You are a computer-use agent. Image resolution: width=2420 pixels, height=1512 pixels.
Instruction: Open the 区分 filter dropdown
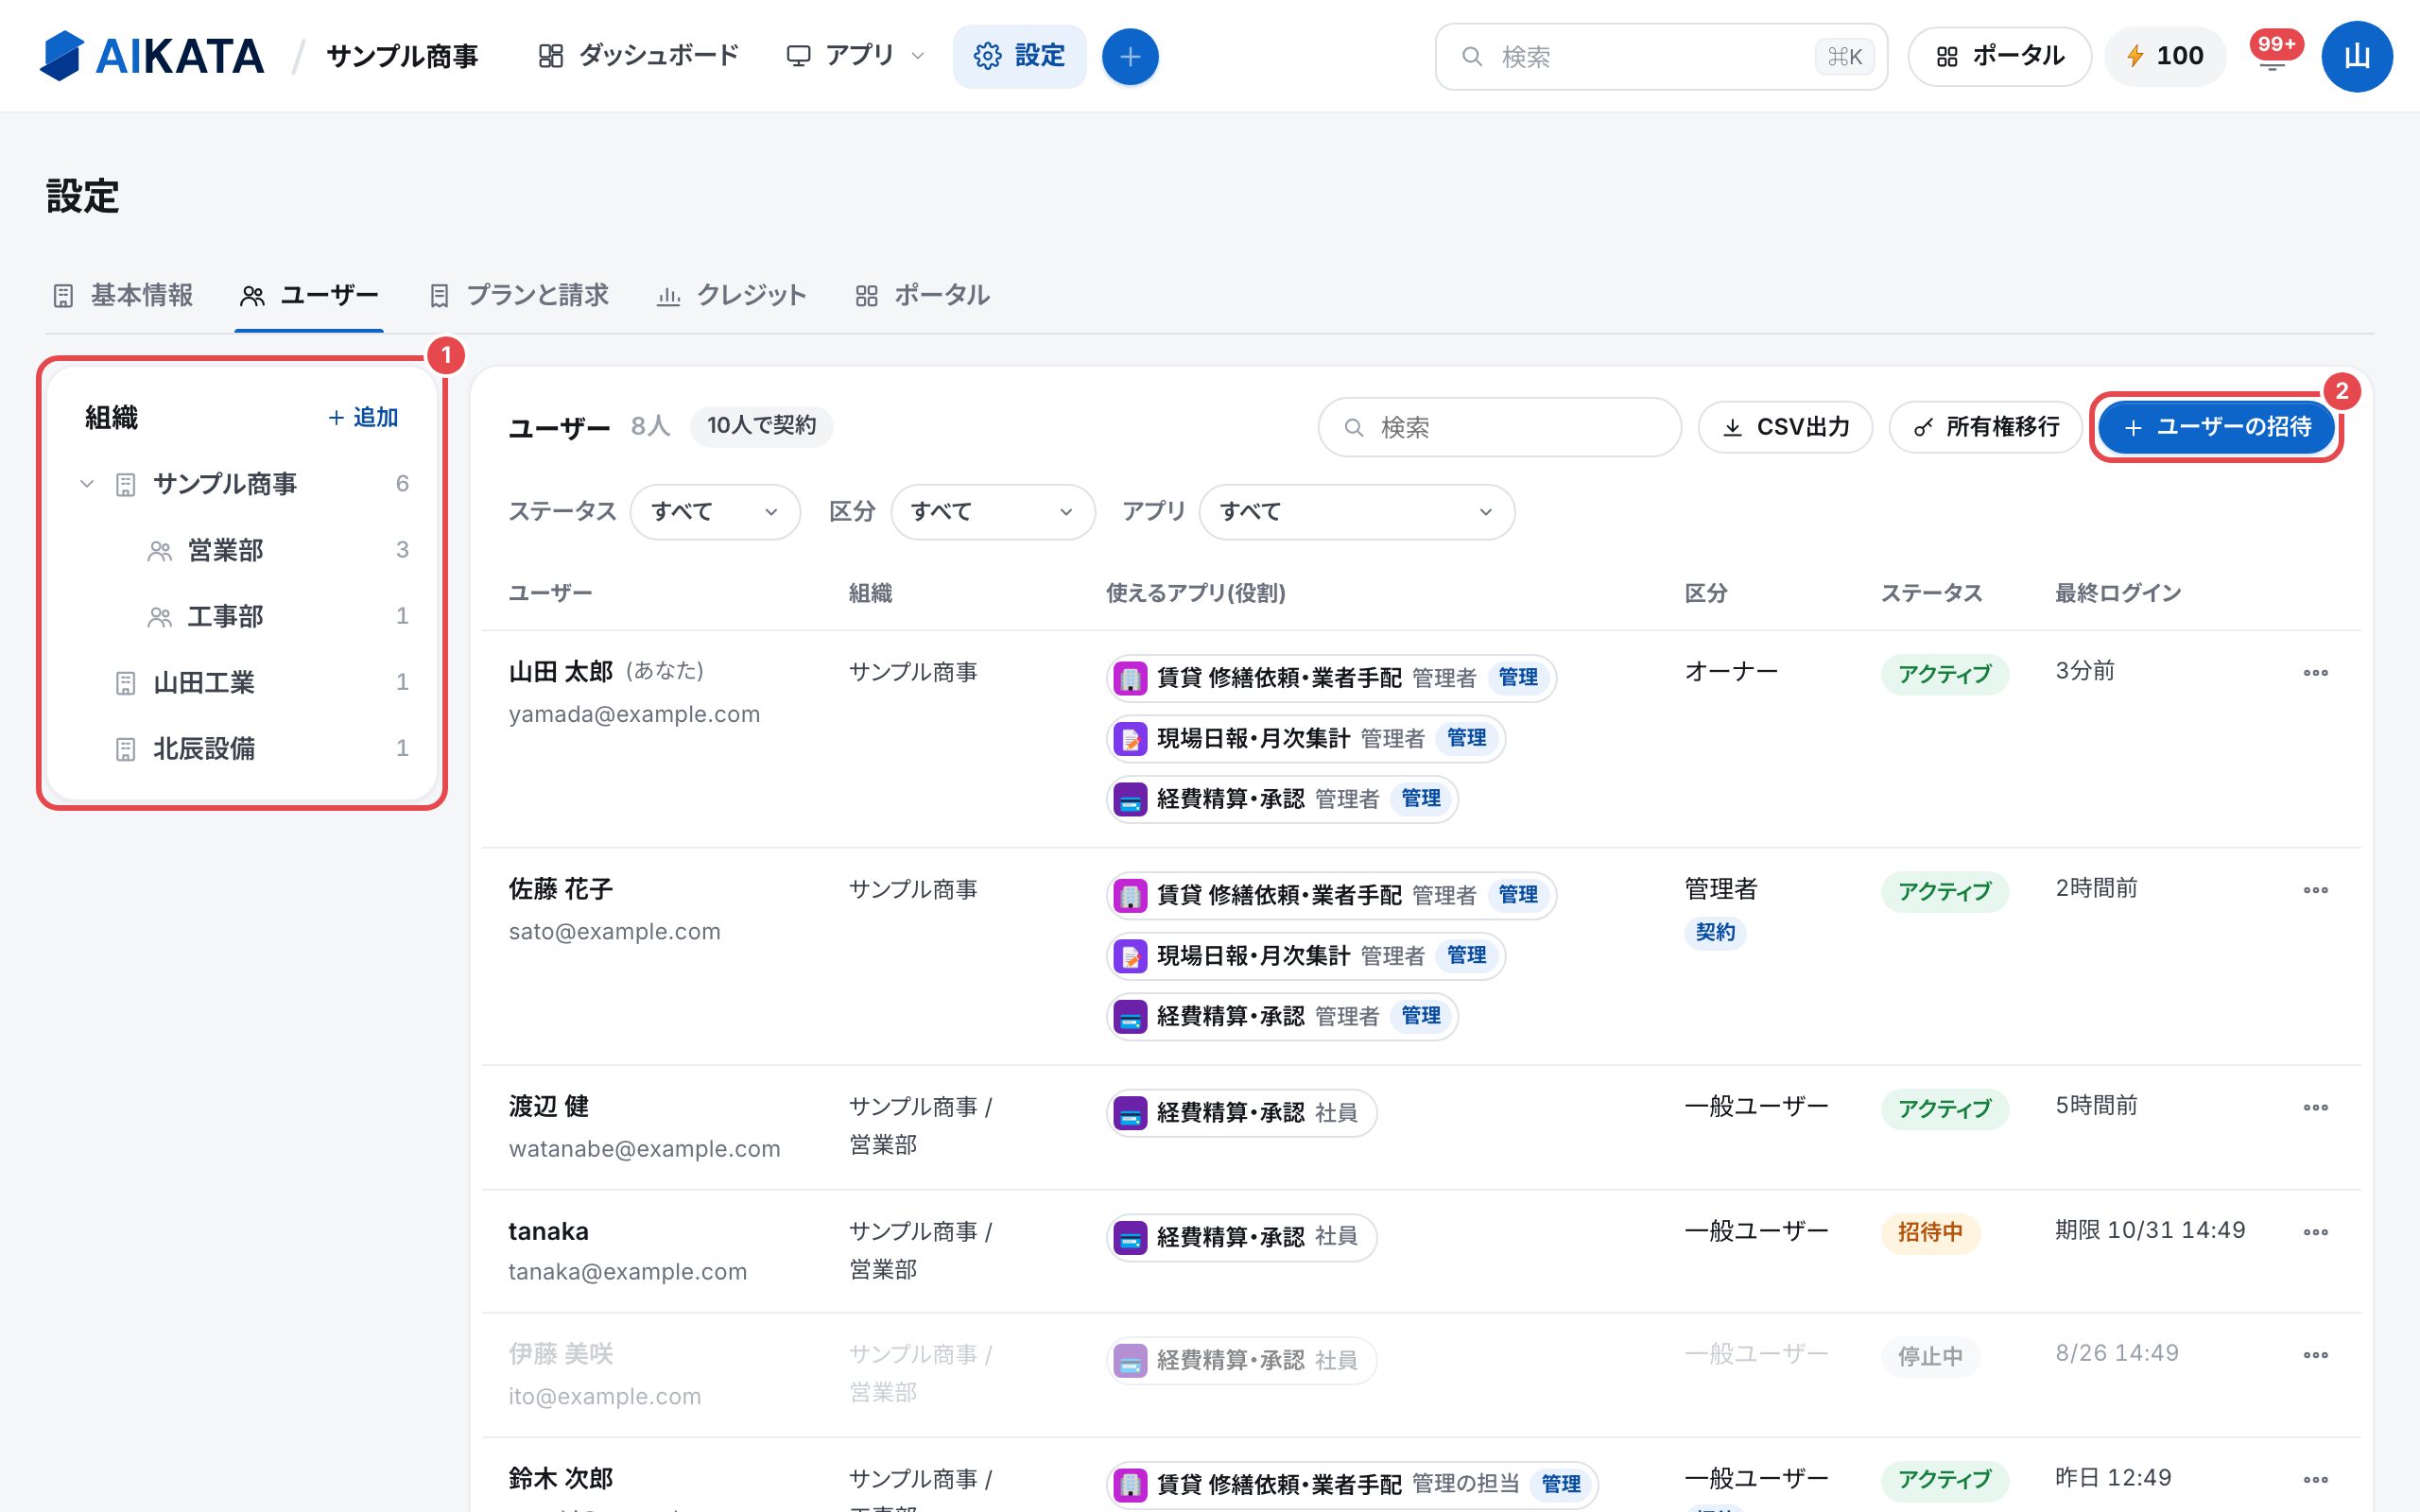coord(992,512)
